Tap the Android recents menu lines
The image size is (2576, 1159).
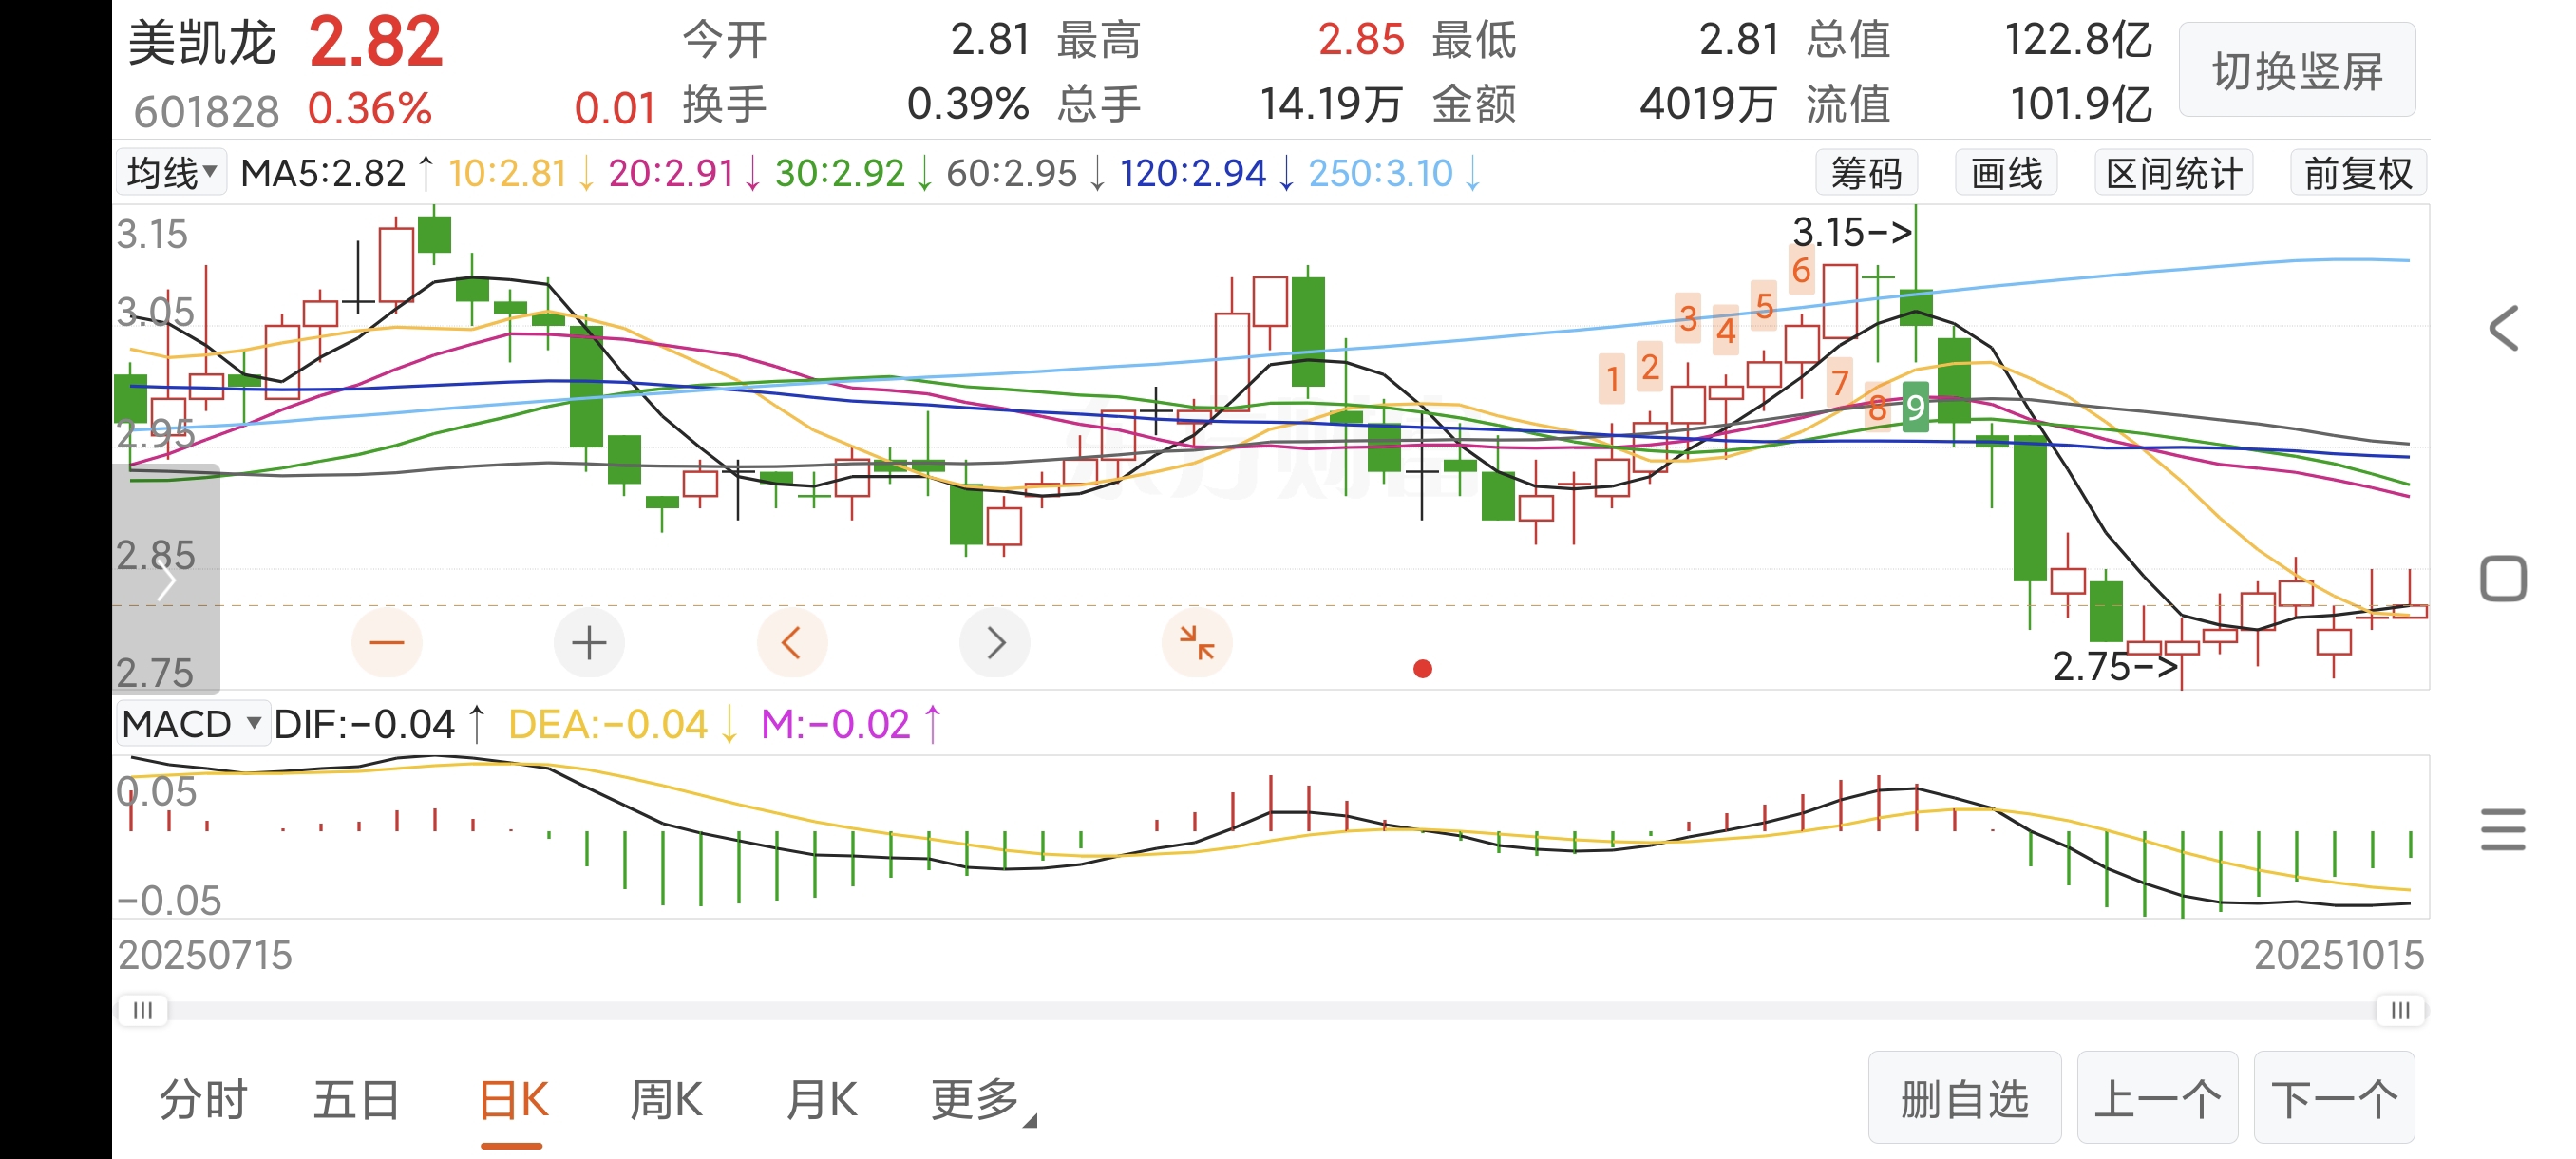click(2503, 829)
